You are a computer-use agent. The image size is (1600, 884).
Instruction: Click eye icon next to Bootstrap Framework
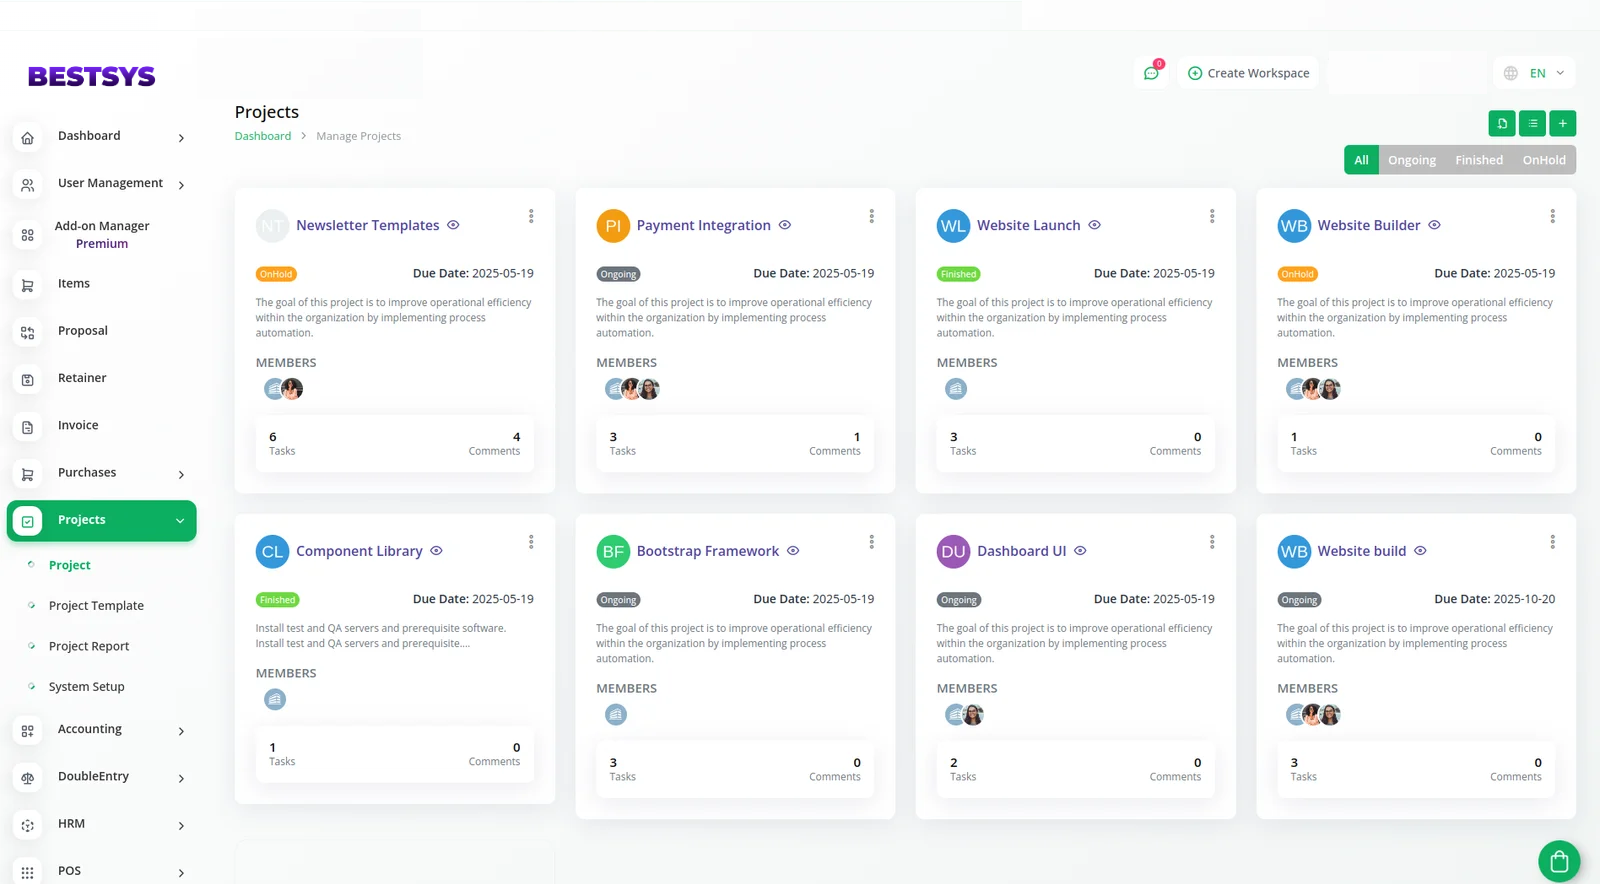click(x=793, y=551)
